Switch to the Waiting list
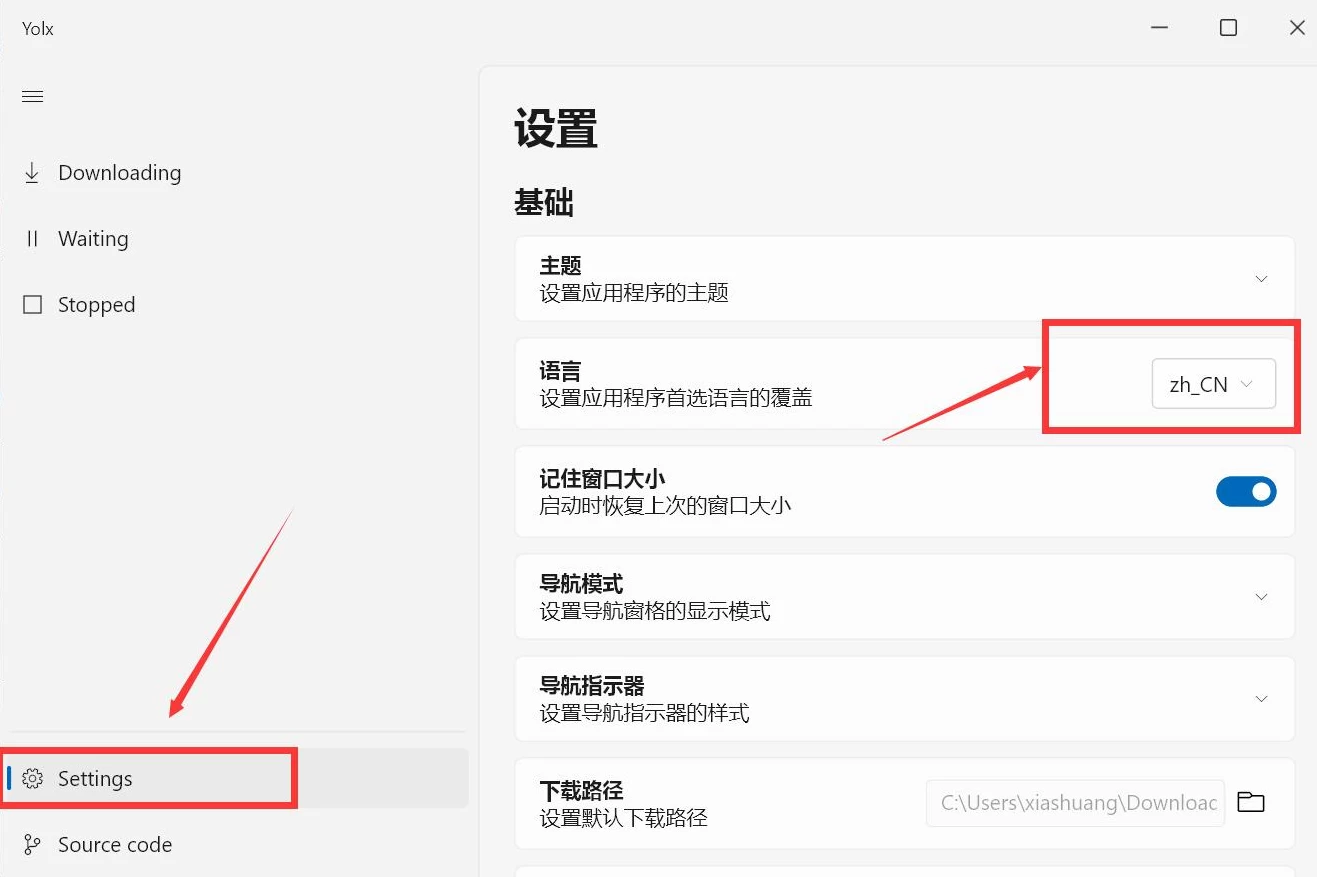 pyautogui.click(x=93, y=239)
